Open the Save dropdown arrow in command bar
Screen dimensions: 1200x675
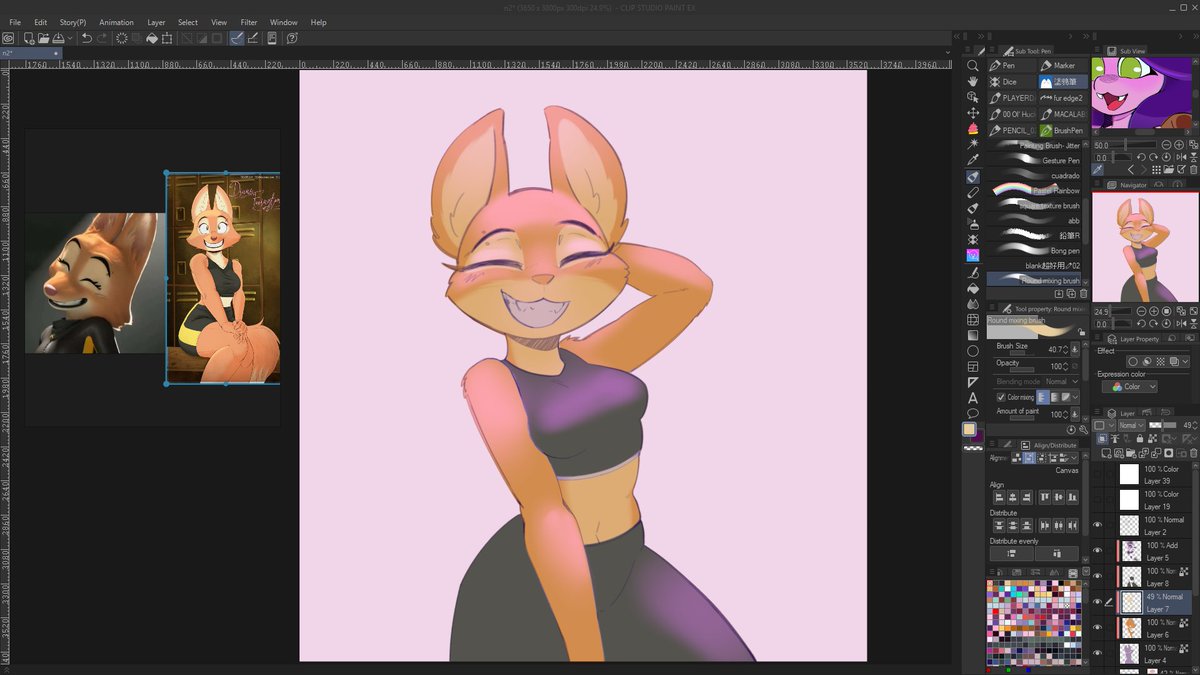69,38
